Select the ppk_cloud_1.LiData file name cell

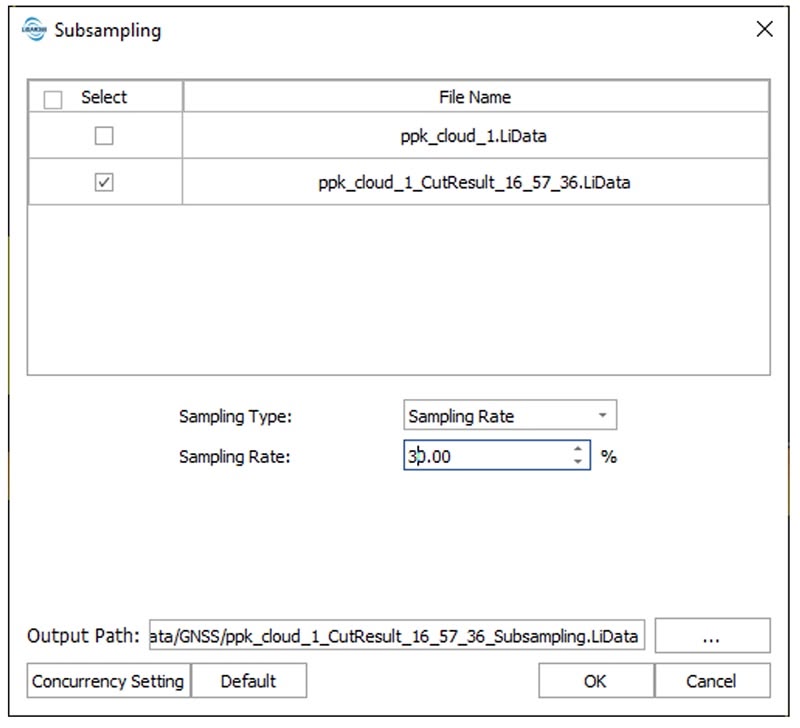[475, 136]
